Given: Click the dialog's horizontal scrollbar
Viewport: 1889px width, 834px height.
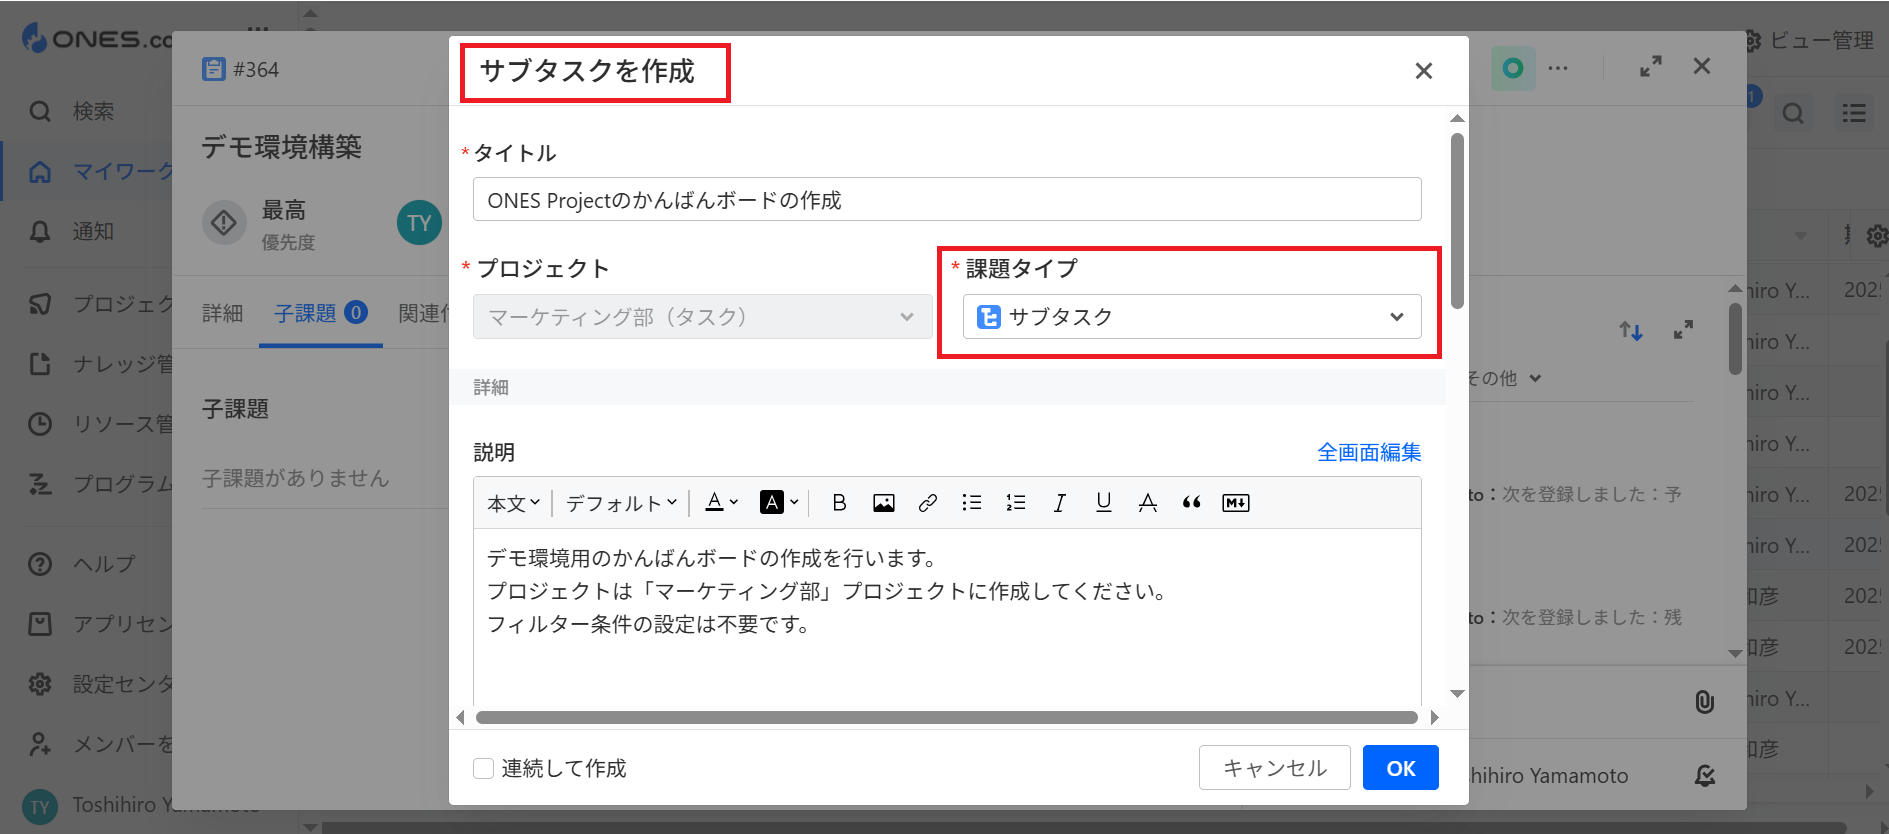Looking at the screenshot, I should (947, 717).
